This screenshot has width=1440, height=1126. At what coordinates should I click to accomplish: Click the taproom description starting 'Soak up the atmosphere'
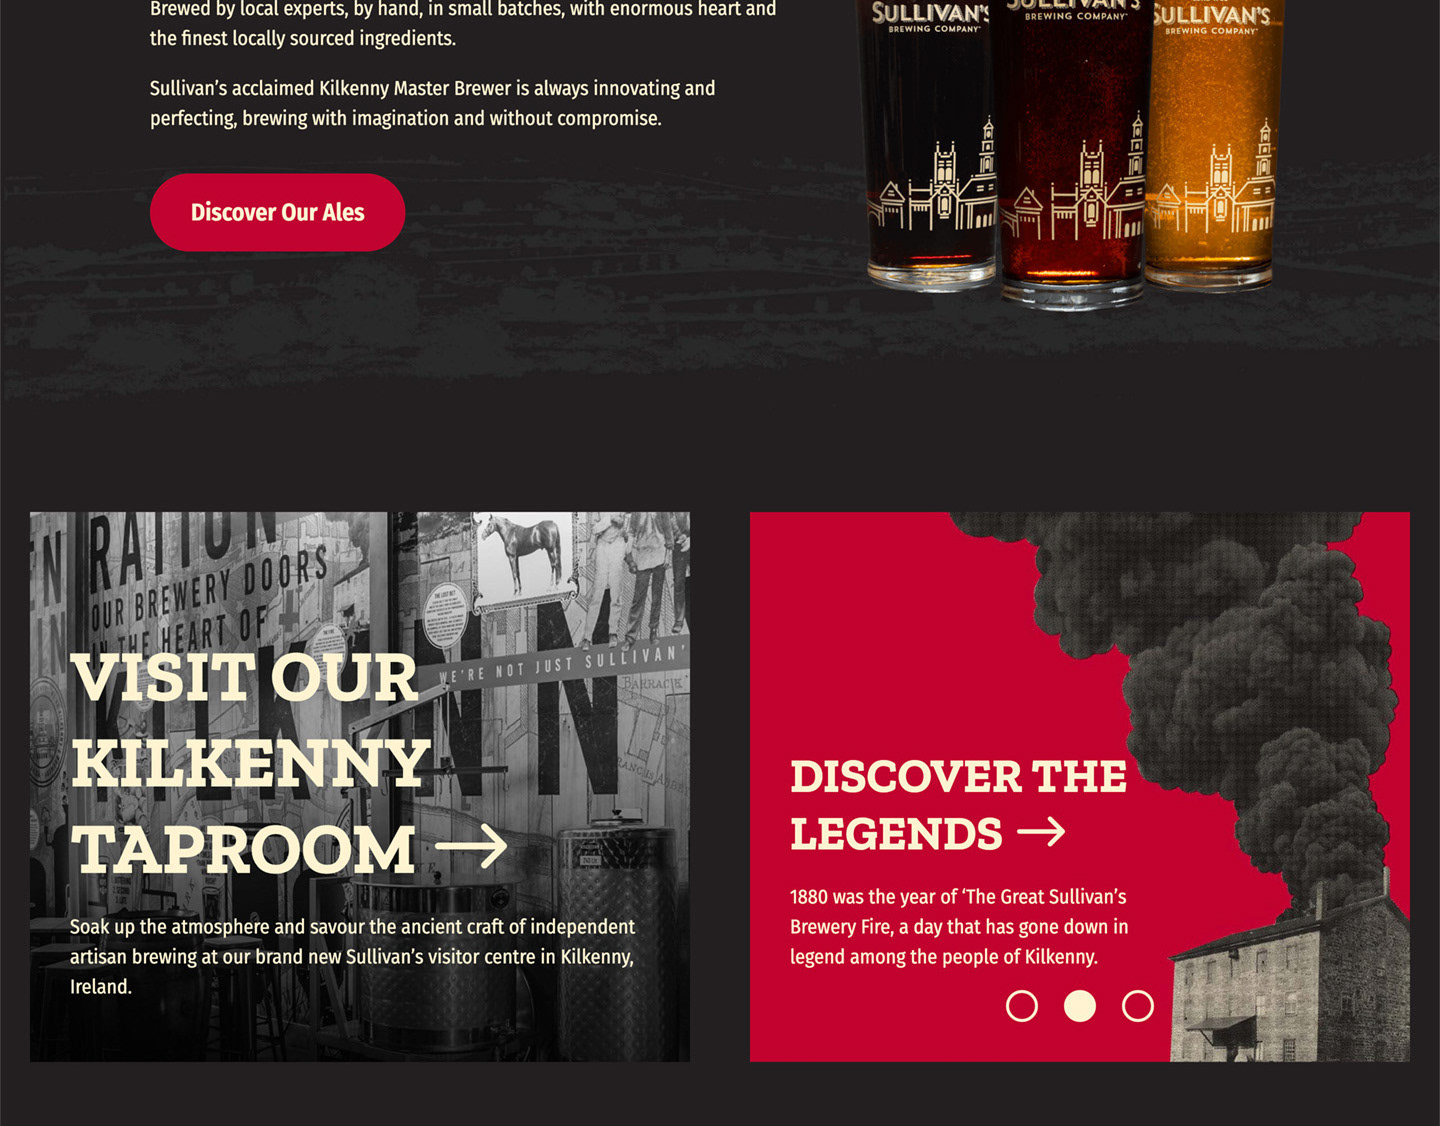(x=352, y=957)
